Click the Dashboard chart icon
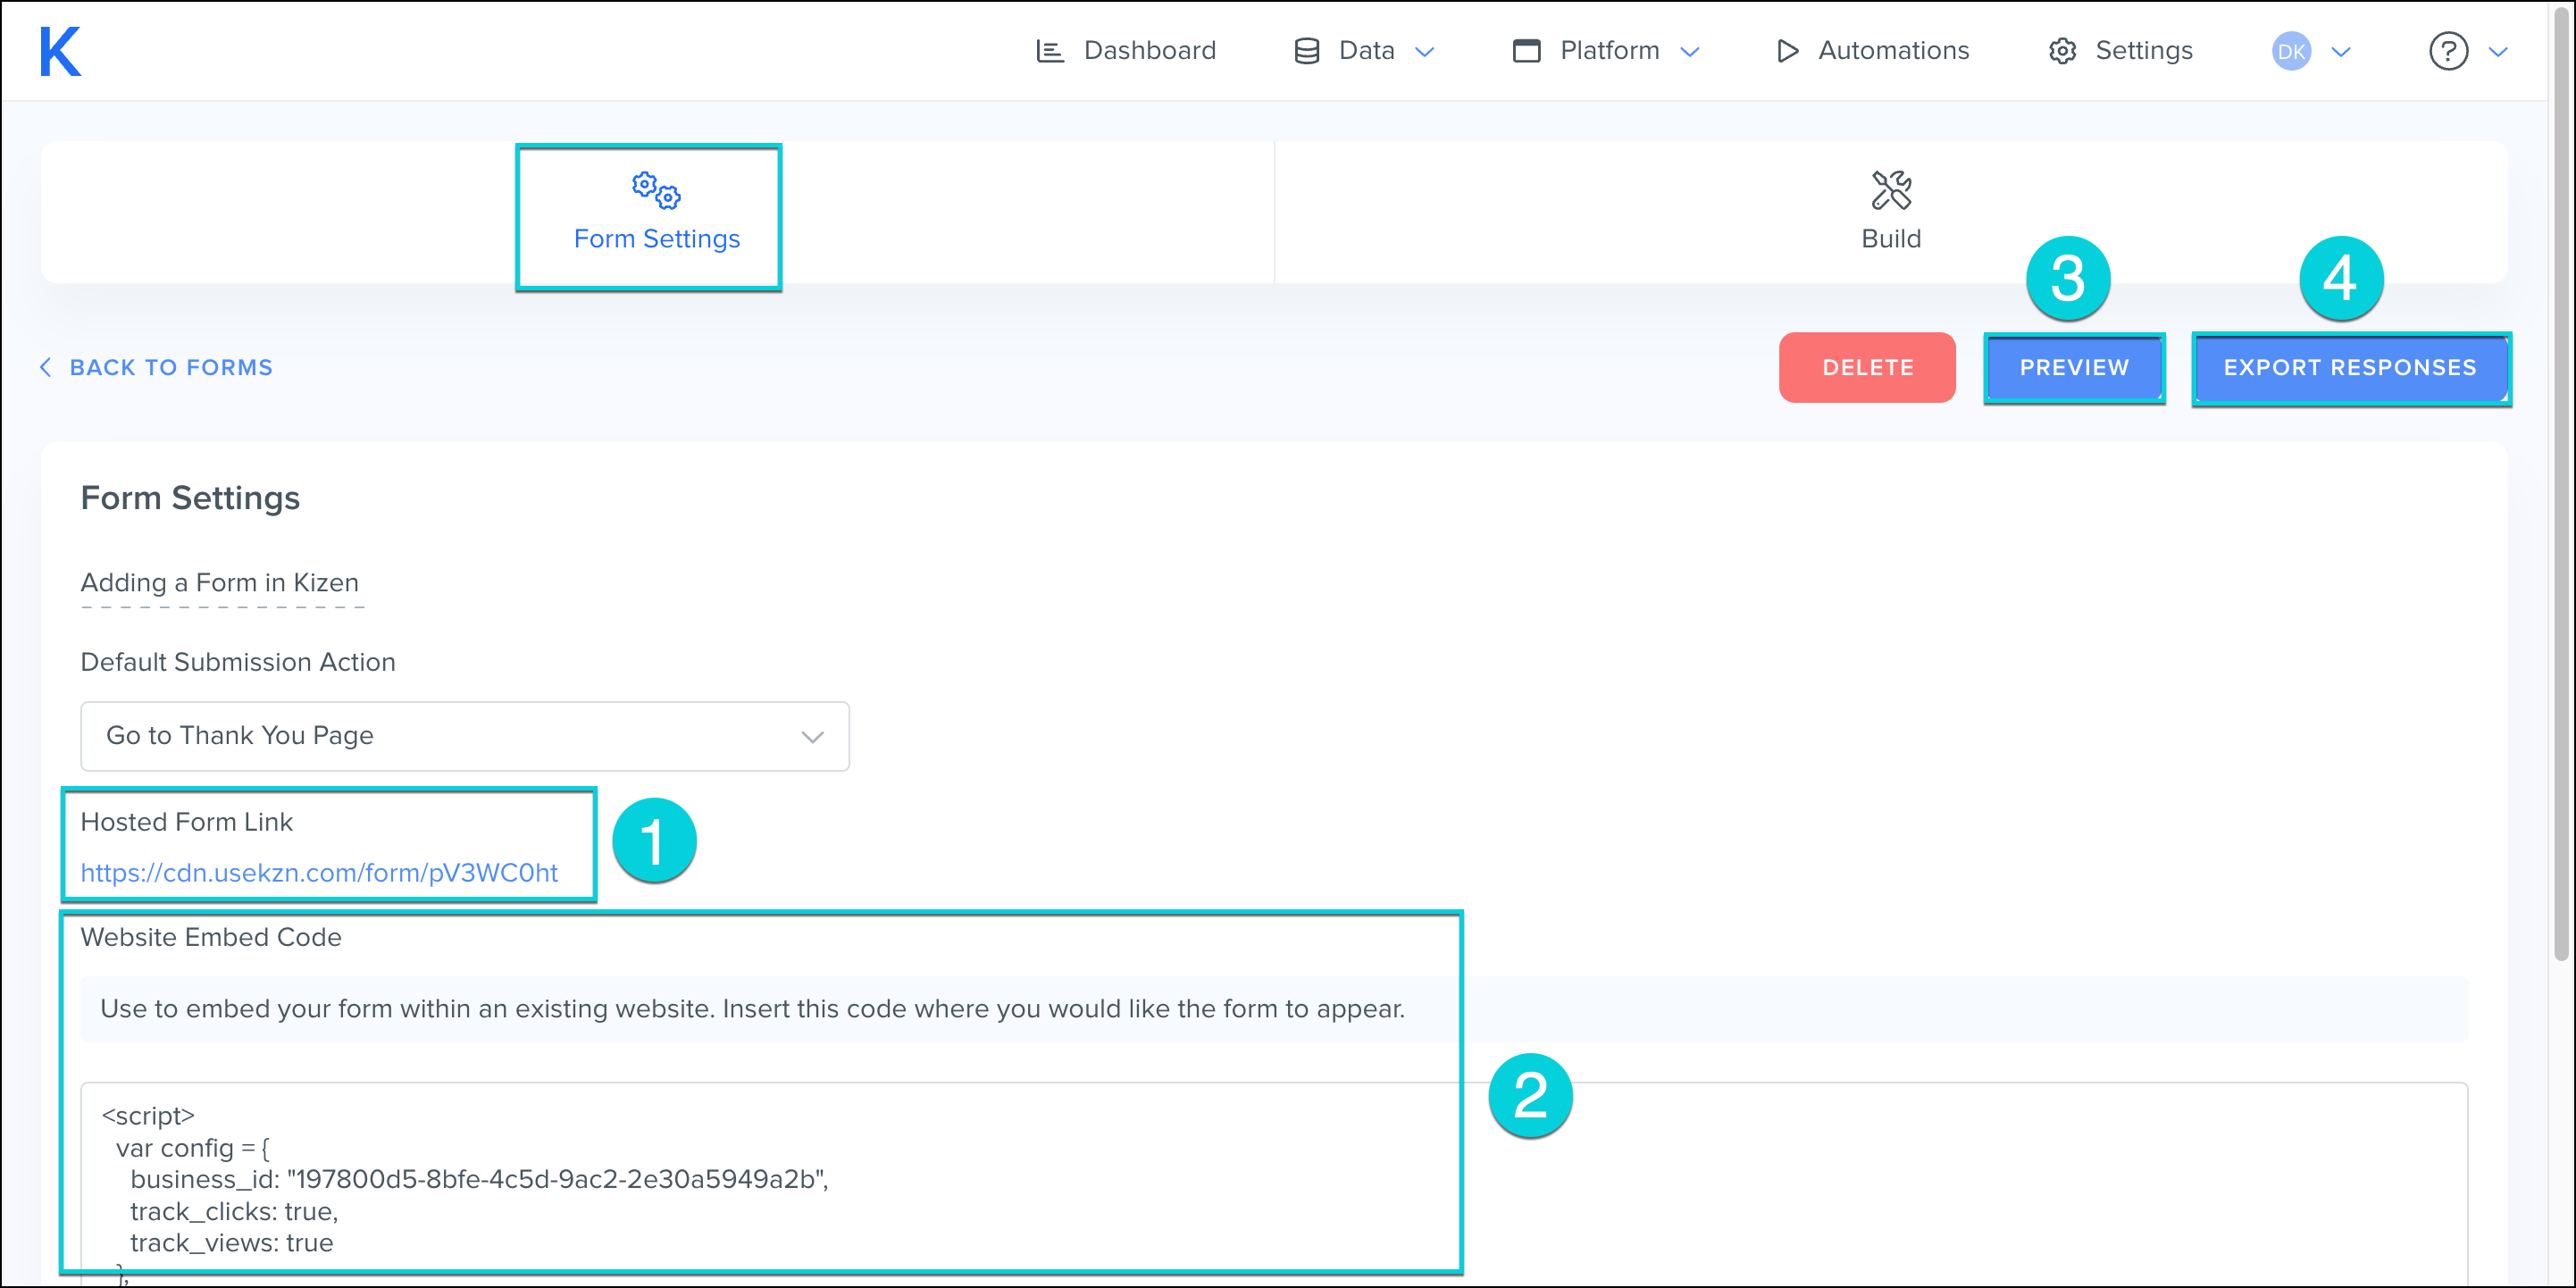 coord(1049,51)
